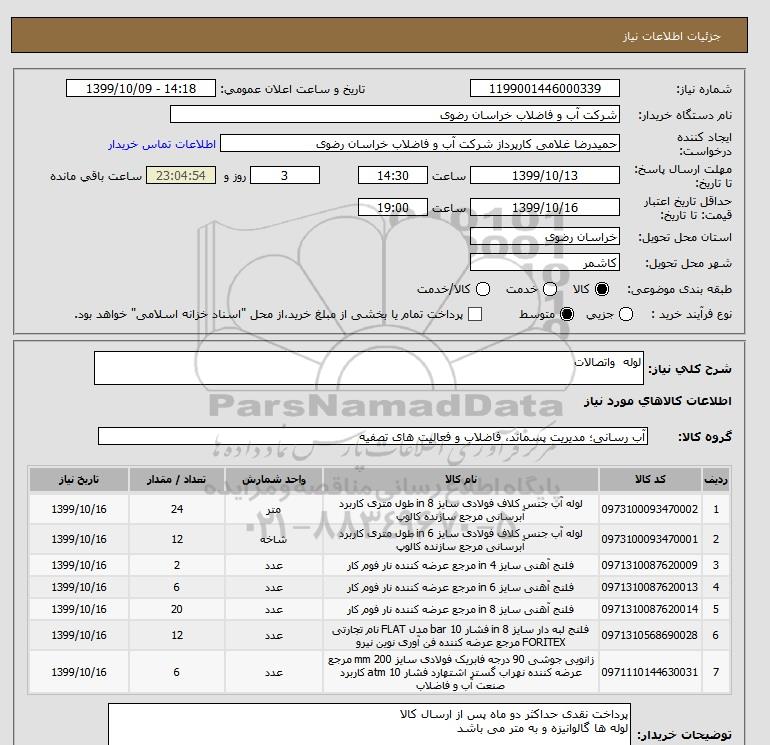
Task: Click the countdown timer 23:04:54
Action: [x=181, y=175]
